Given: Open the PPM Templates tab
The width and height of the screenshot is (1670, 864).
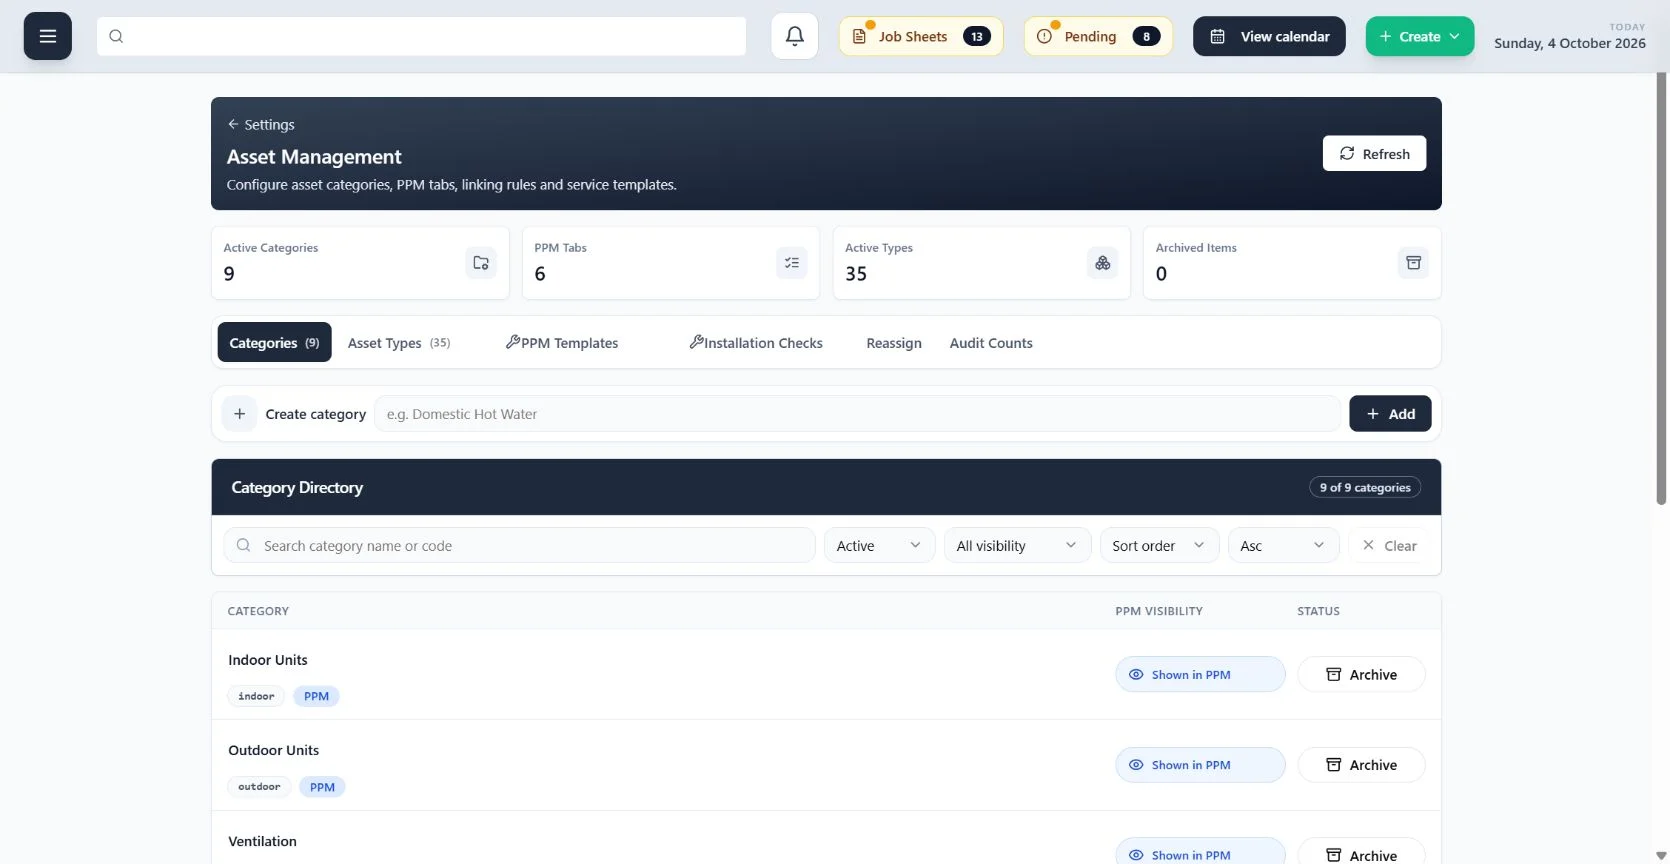Looking at the screenshot, I should point(562,343).
